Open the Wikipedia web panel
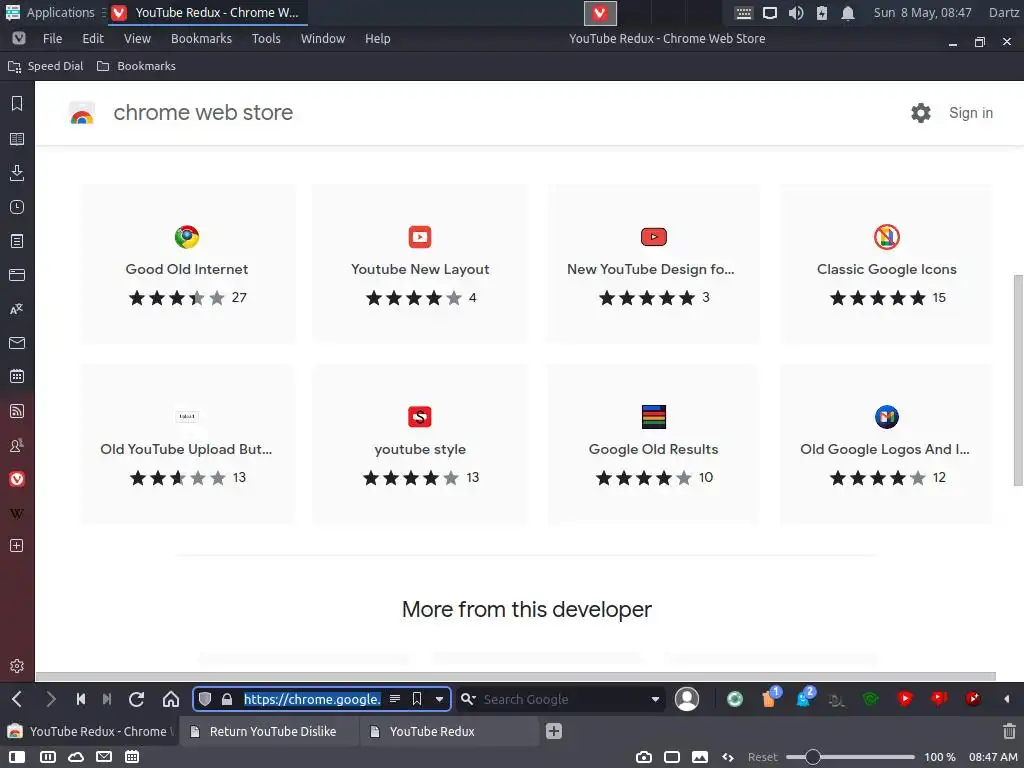This screenshot has height=768, width=1024. [x=17, y=513]
